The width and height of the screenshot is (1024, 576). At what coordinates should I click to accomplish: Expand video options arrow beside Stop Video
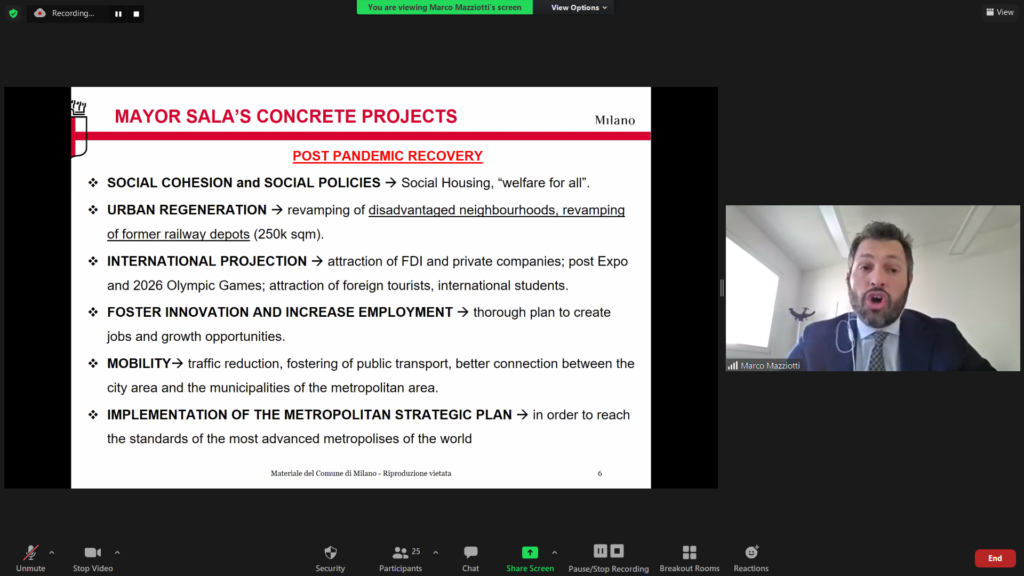point(117,552)
